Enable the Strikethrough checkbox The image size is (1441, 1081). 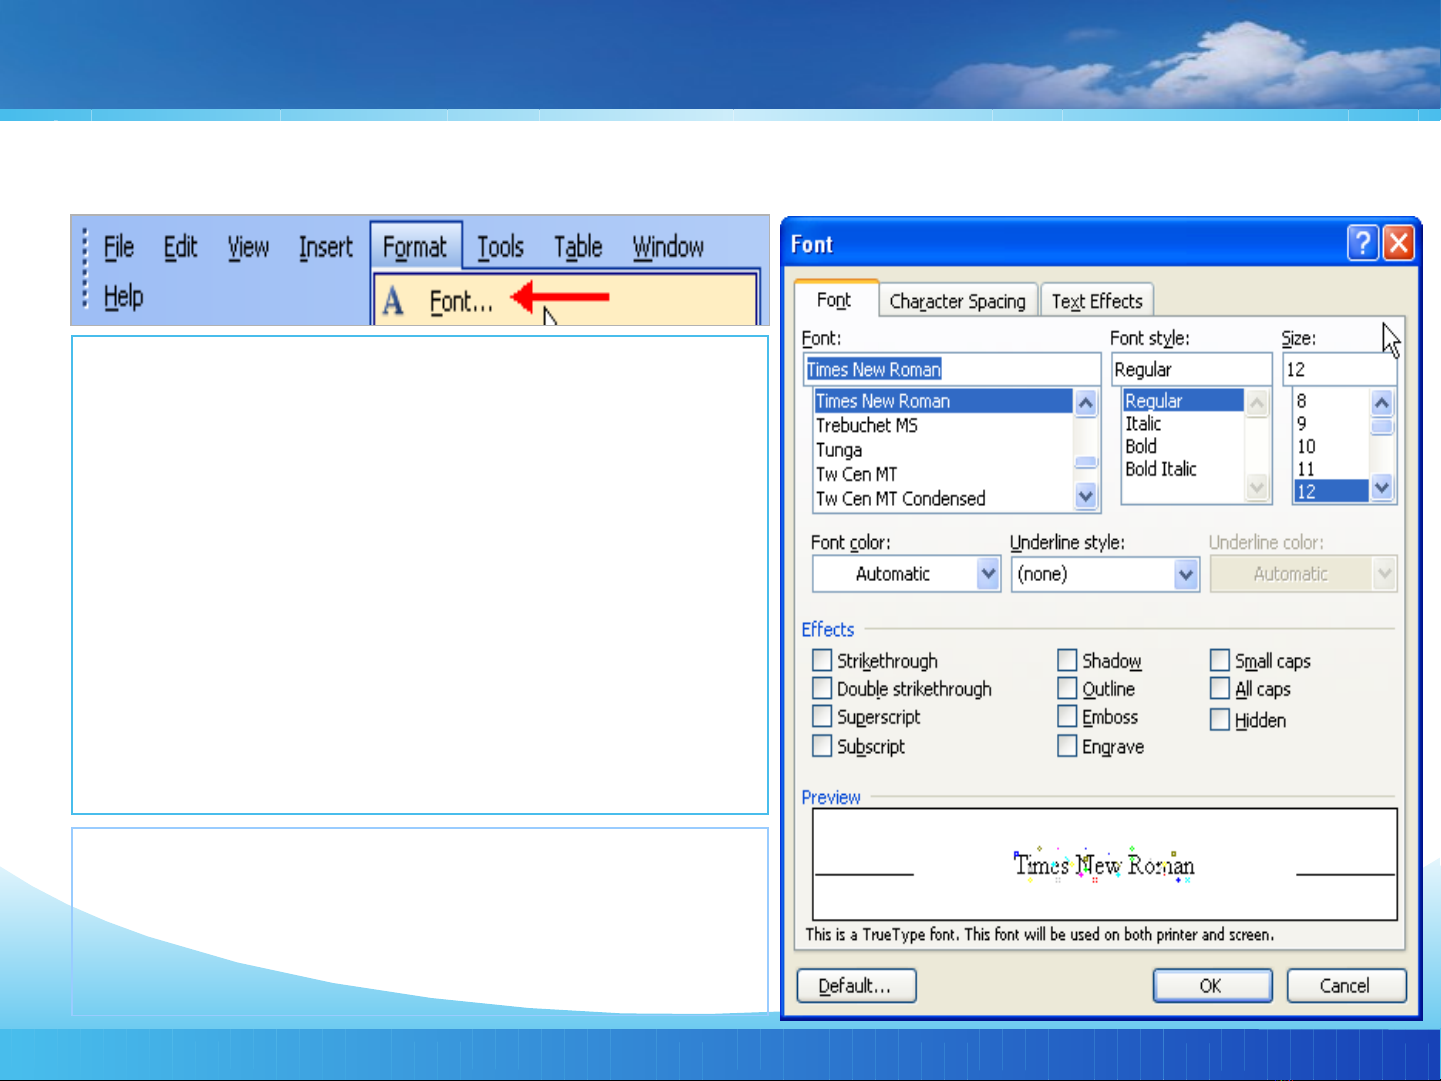point(822,661)
